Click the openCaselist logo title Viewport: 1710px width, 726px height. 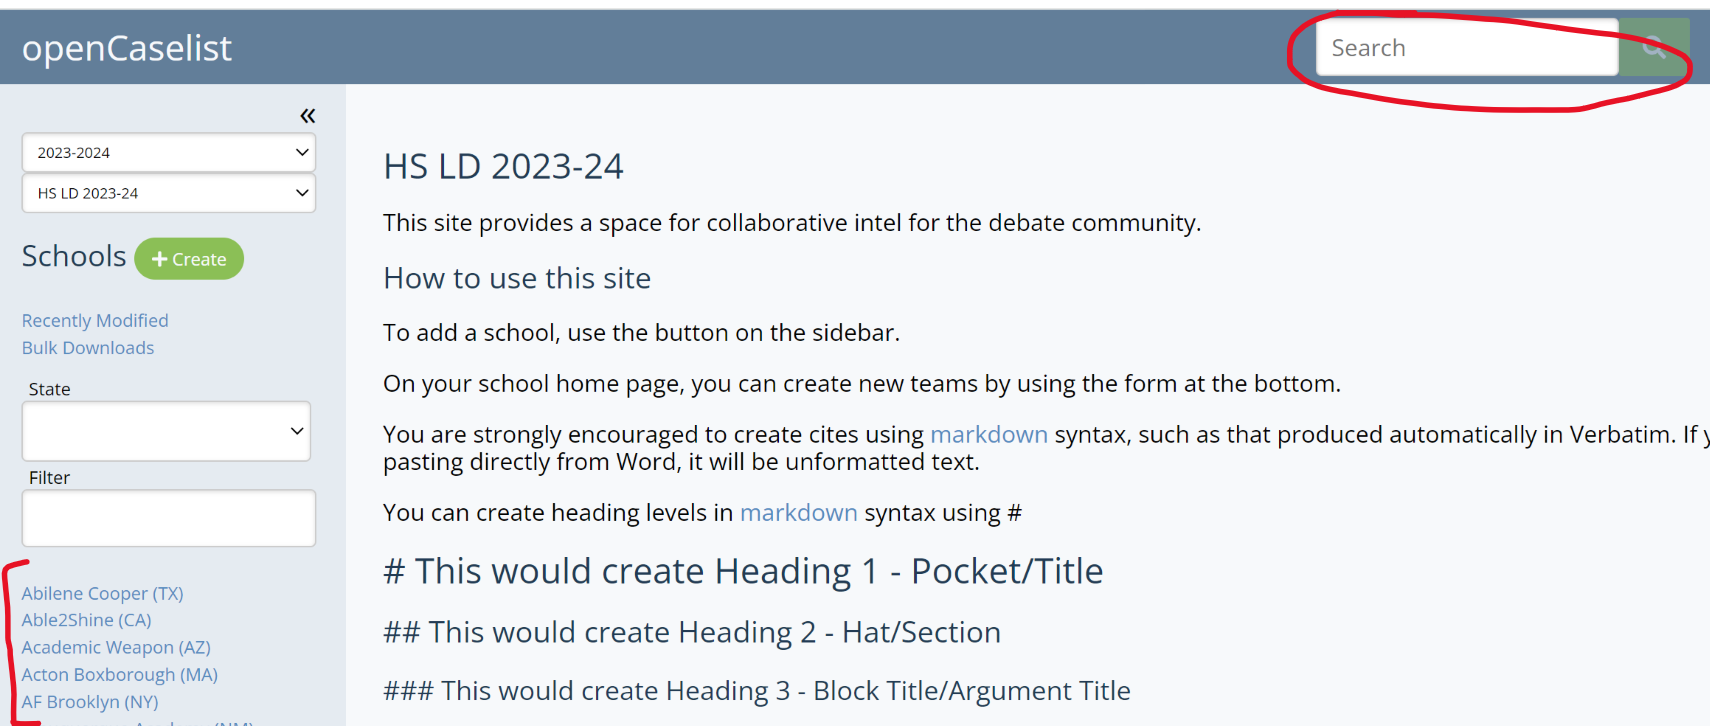[x=127, y=48]
